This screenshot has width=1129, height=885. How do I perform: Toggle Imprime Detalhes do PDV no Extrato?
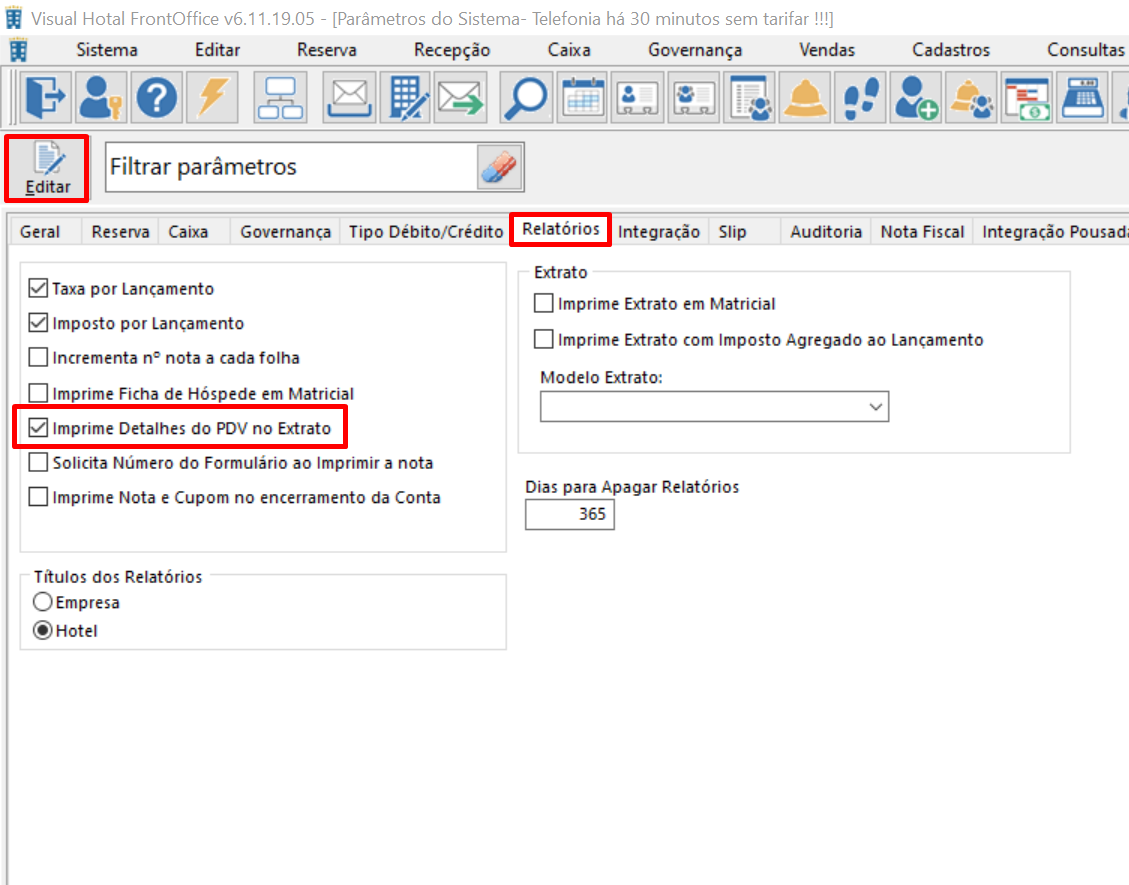click(38, 428)
